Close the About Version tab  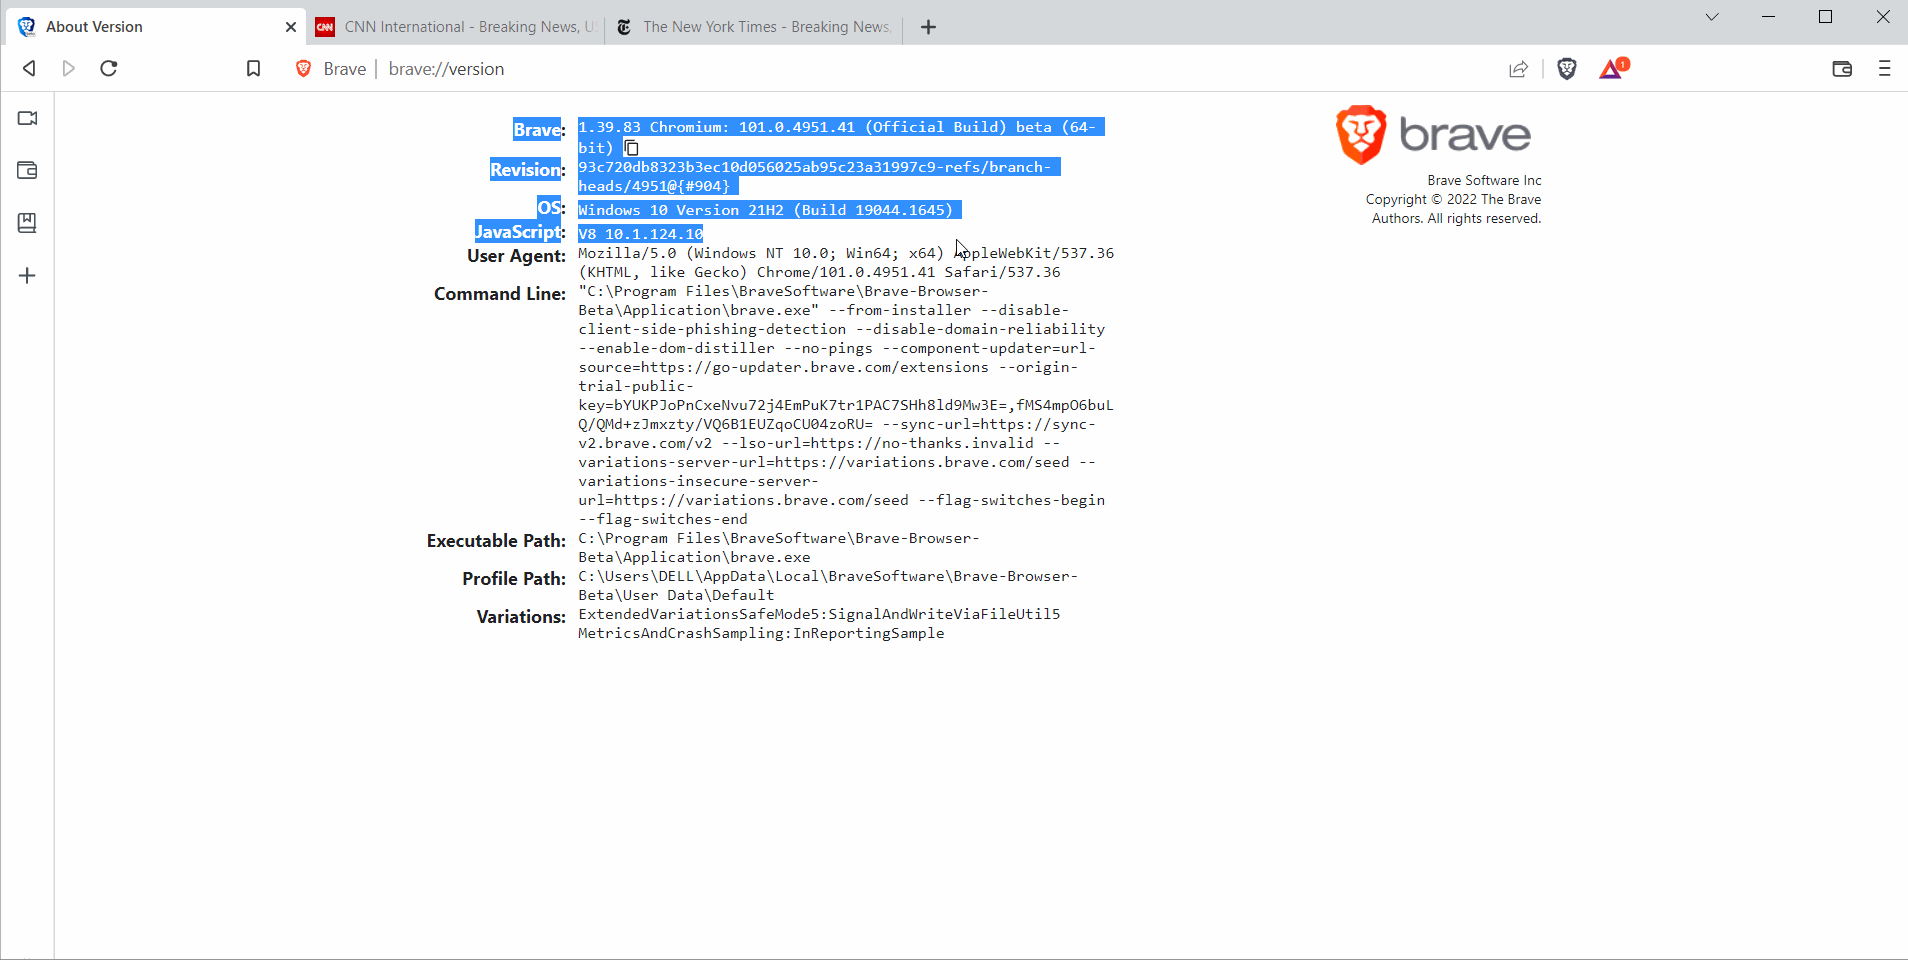[290, 27]
